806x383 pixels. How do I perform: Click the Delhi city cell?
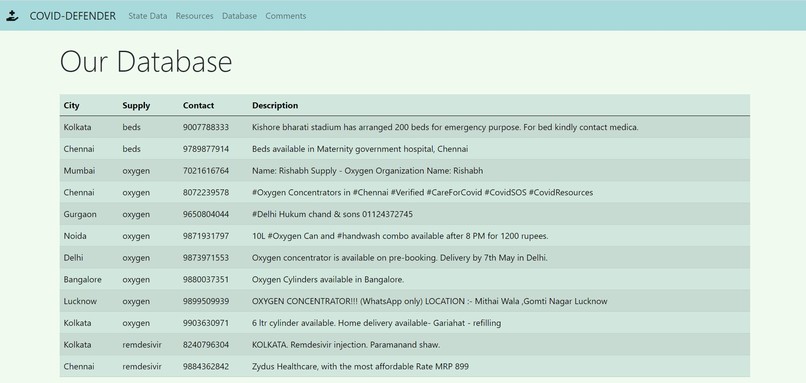(73, 258)
